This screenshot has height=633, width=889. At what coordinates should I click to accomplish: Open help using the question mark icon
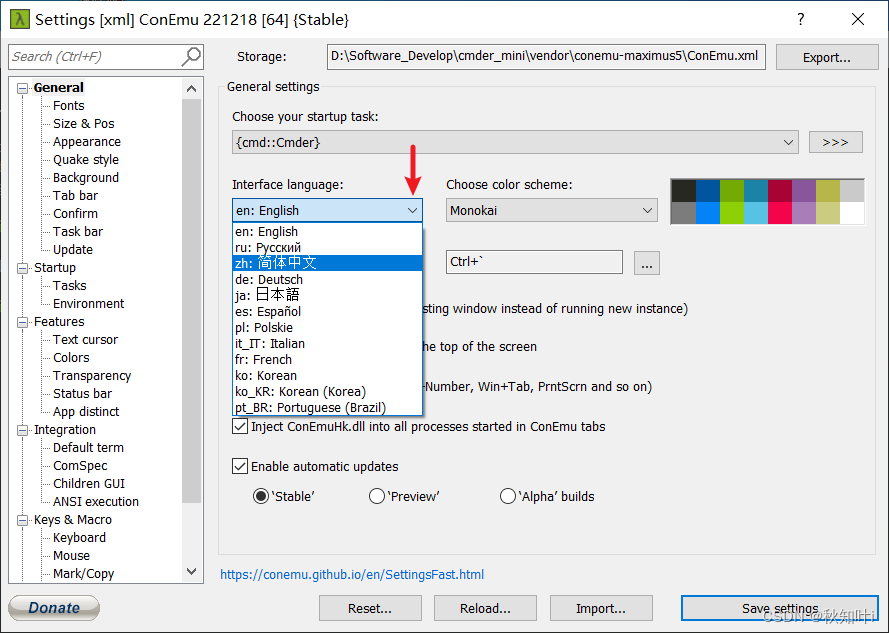[798, 19]
